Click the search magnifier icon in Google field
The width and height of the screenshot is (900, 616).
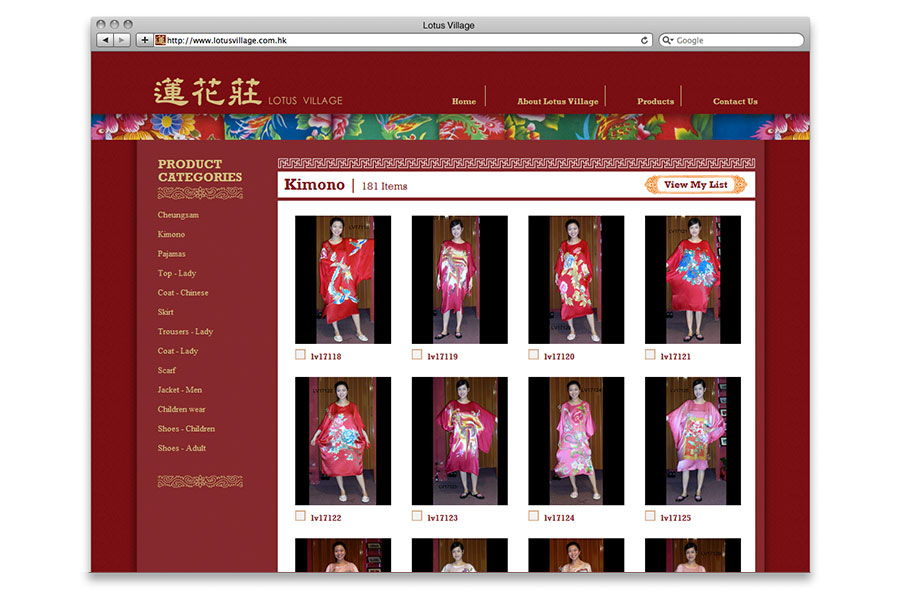click(x=667, y=40)
